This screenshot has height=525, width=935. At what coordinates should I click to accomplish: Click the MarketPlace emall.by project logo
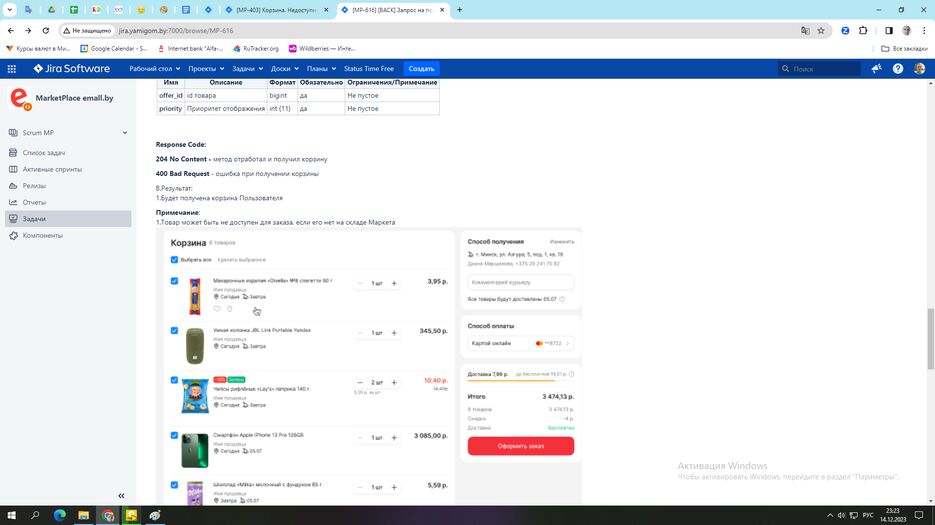[x=20, y=98]
